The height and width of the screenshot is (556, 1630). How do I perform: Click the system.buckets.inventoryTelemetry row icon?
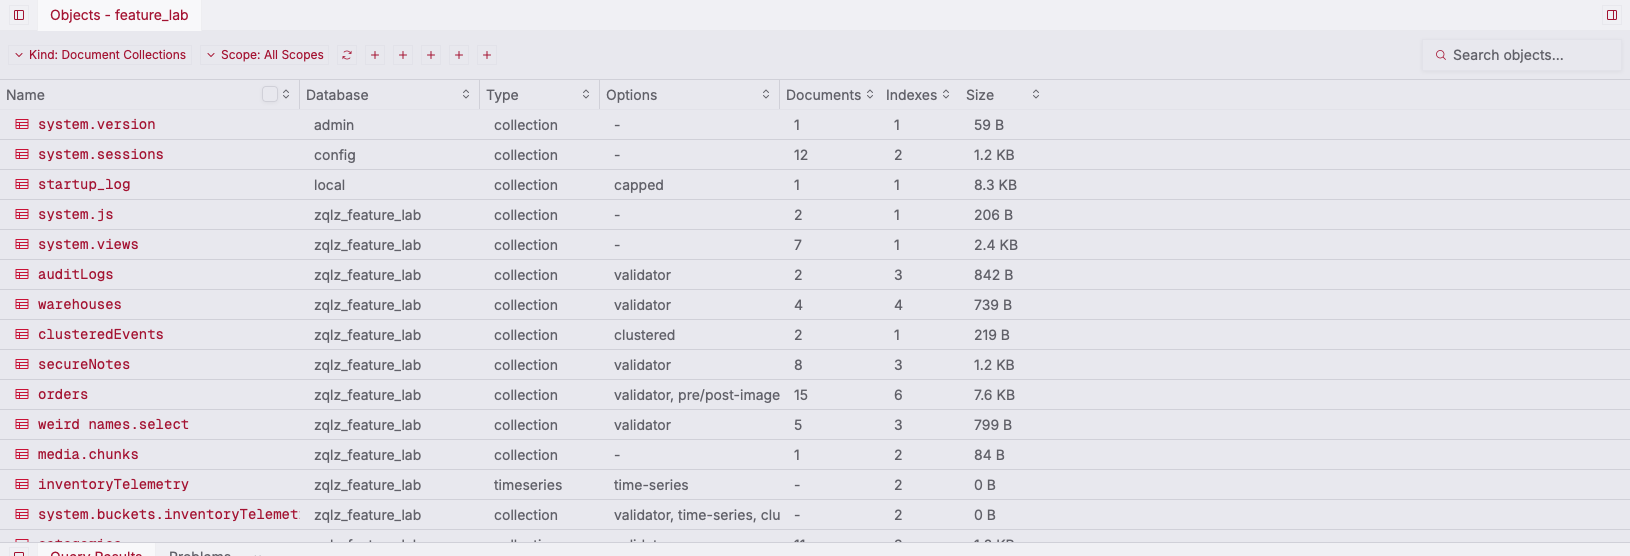(x=22, y=515)
